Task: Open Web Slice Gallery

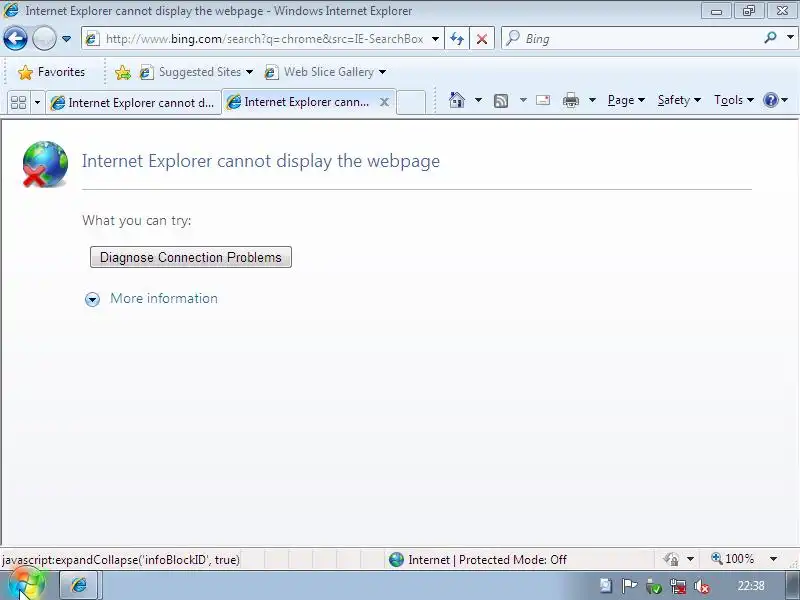Action: point(325,72)
